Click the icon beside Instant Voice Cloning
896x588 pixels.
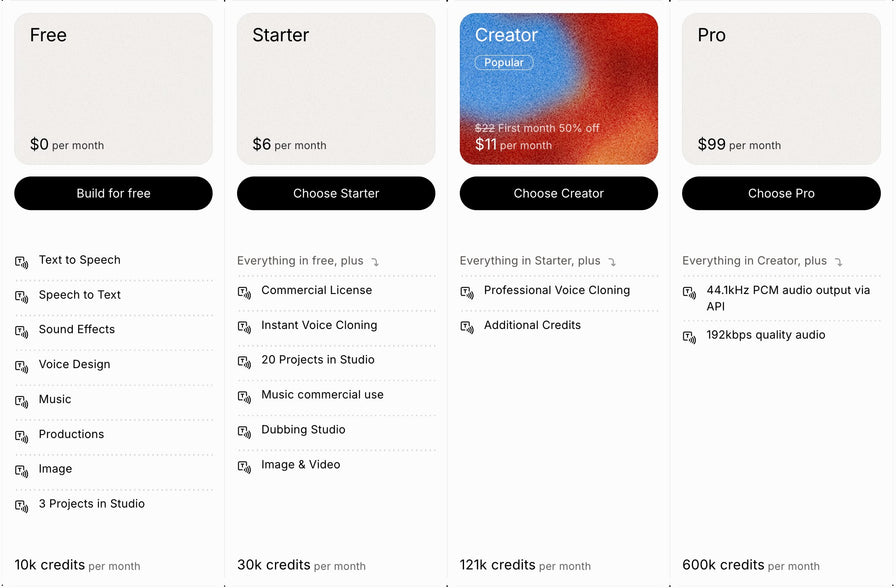pyautogui.click(x=245, y=327)
